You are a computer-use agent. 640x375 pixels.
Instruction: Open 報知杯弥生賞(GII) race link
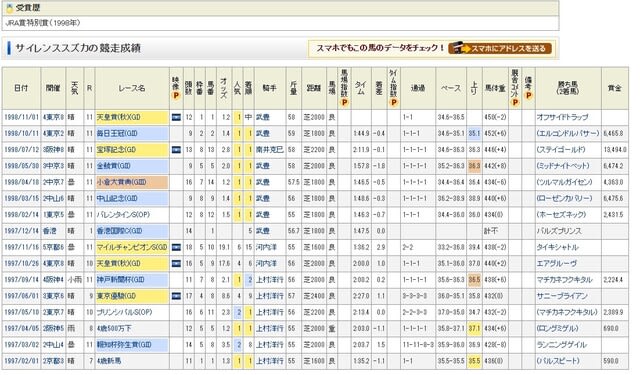[x=124, y=345]
